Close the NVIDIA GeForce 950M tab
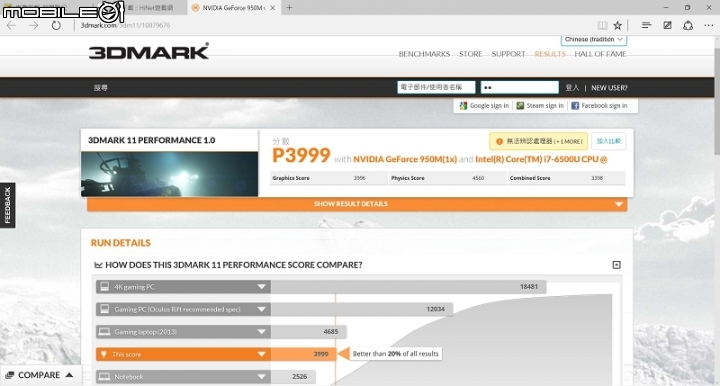Viewport: 720px width, 386px height. pyautogui.click(x=273, y=7)
